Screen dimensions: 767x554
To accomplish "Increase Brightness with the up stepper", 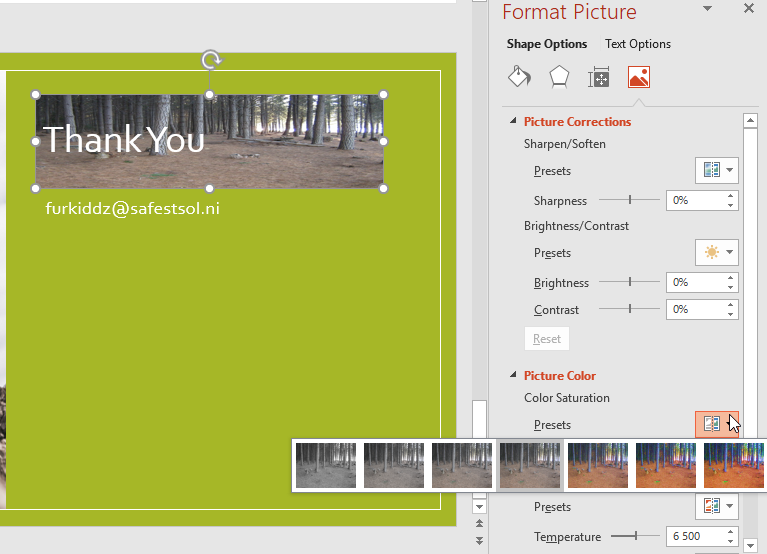I will click(730, 278).
